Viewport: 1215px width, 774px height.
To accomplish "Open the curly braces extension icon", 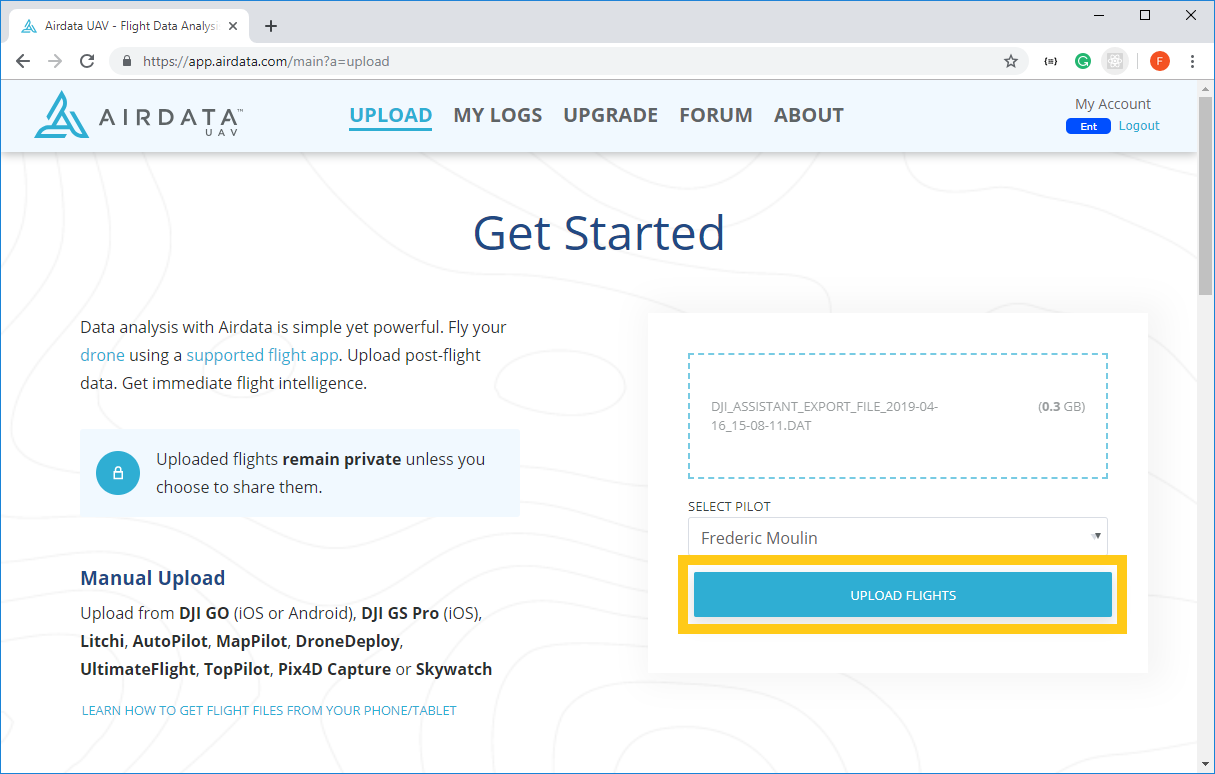I will click(x=1051, y=61).
